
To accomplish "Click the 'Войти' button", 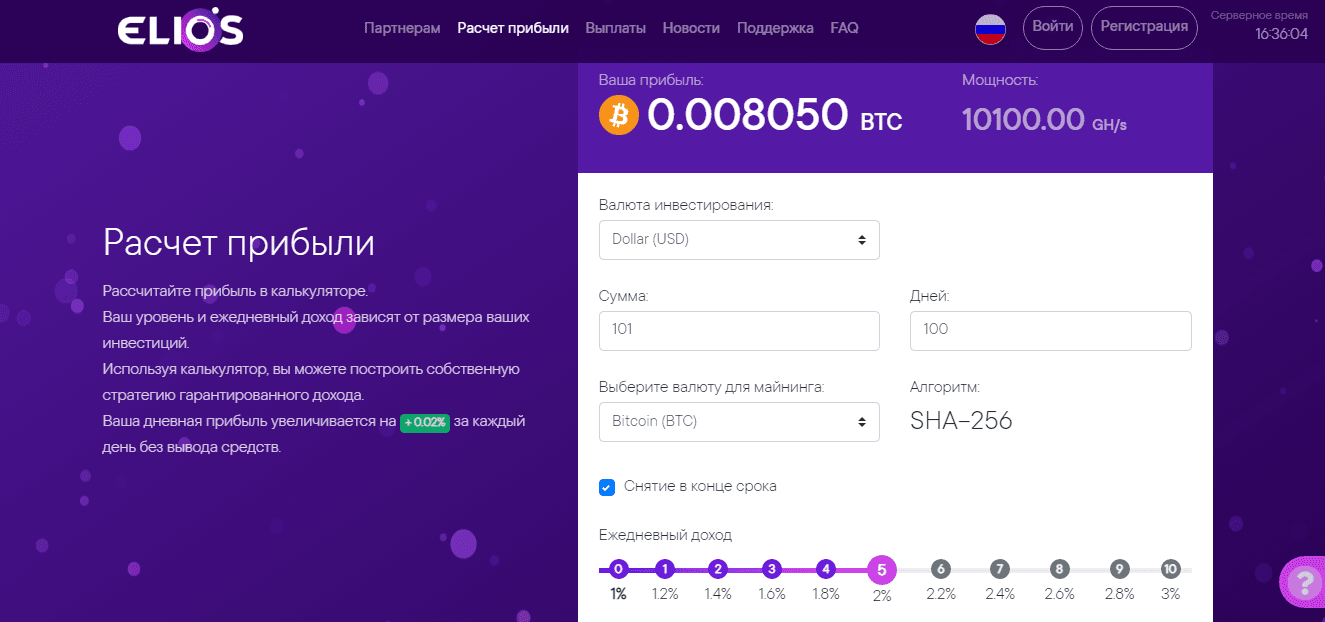I will click(x=1052, y=28).
